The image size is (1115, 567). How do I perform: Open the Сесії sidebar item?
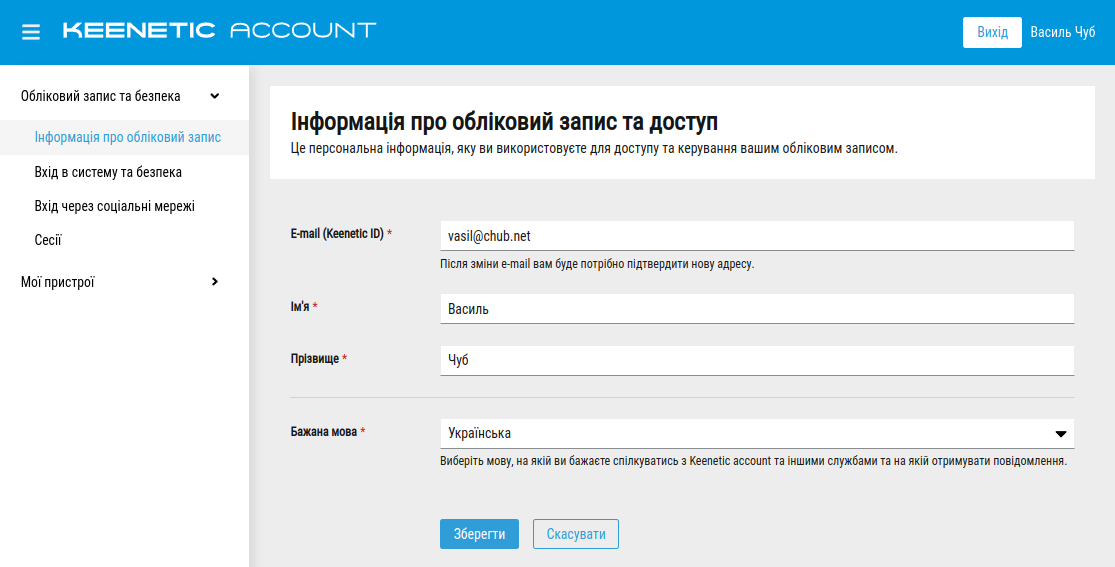coord(48,240)
